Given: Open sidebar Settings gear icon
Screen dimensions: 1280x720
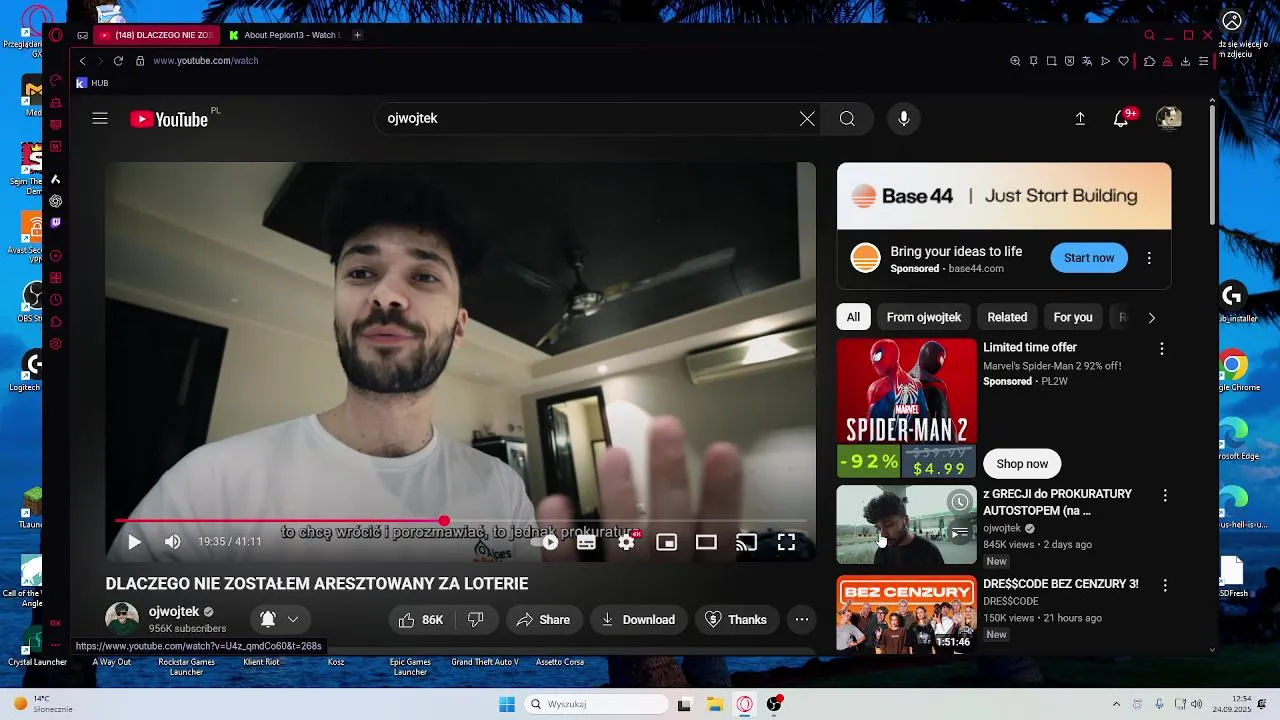Looking at the screenshot, I should 56,344.
